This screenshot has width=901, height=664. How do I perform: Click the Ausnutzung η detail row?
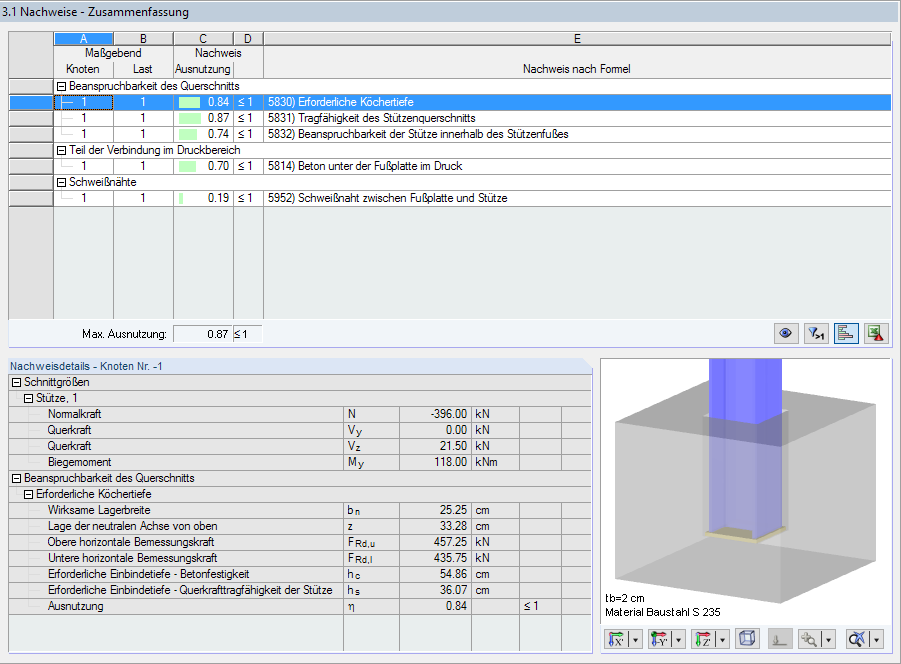pos(300,607)
